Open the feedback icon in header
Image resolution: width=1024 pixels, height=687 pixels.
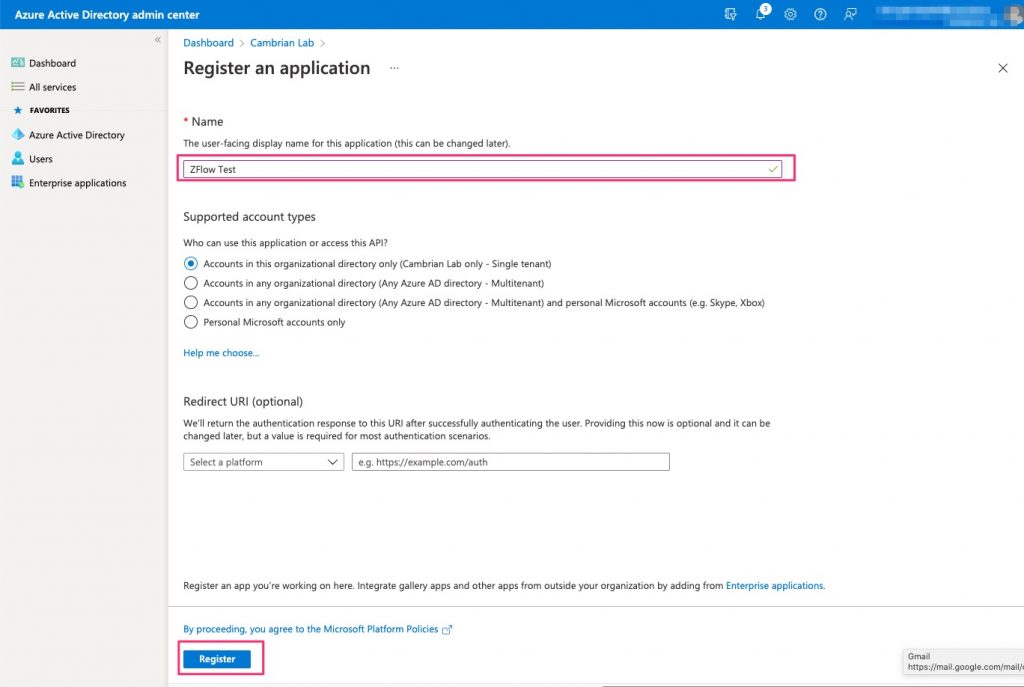(850, 14)
